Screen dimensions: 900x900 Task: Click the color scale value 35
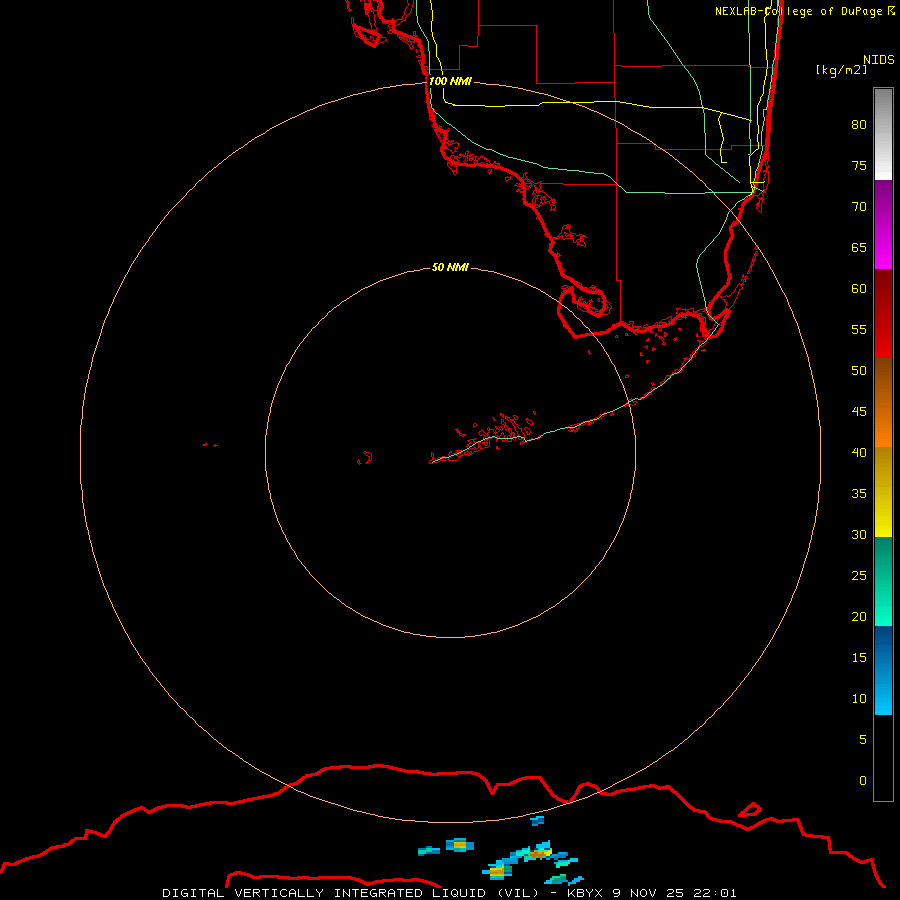859,494
